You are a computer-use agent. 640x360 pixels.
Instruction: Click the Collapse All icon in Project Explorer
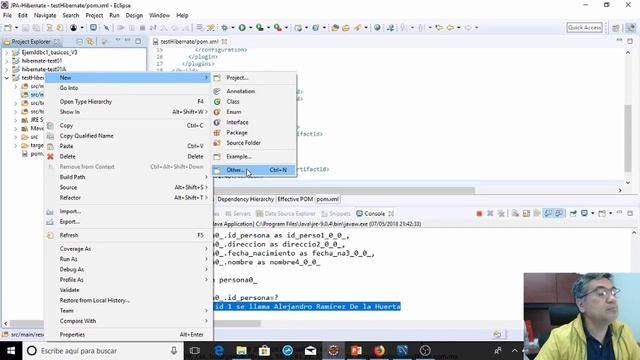(x=80, y=41)
